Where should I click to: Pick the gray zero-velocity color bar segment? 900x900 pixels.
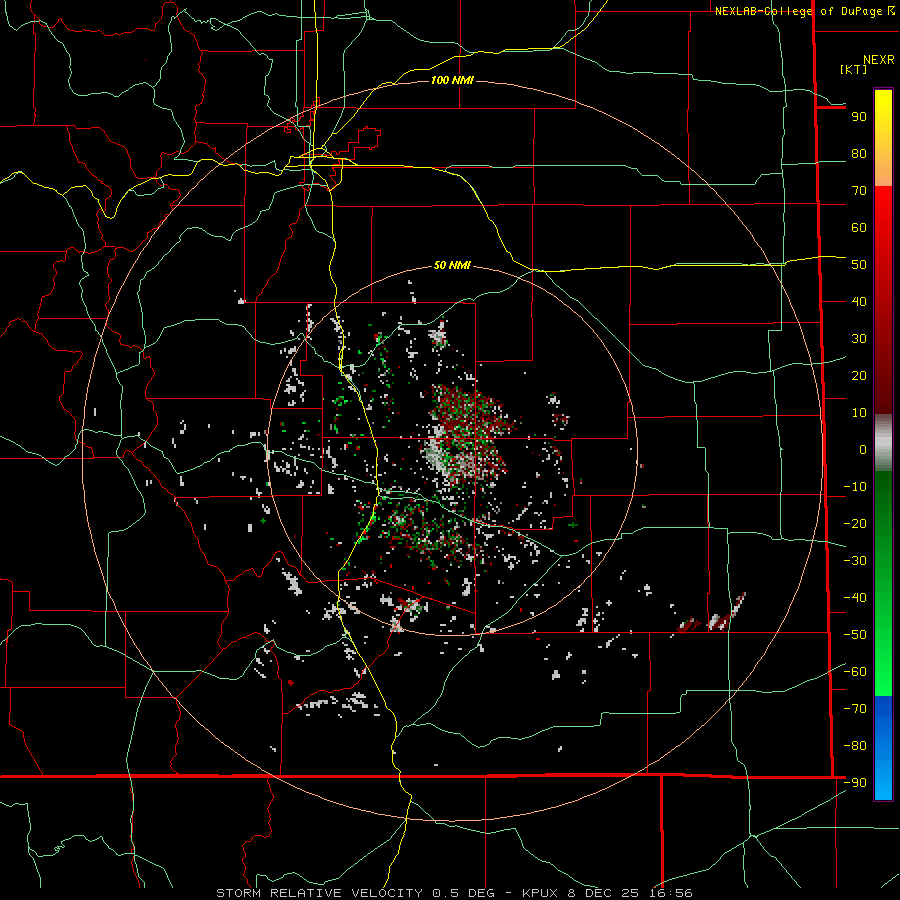click(883, 443)
